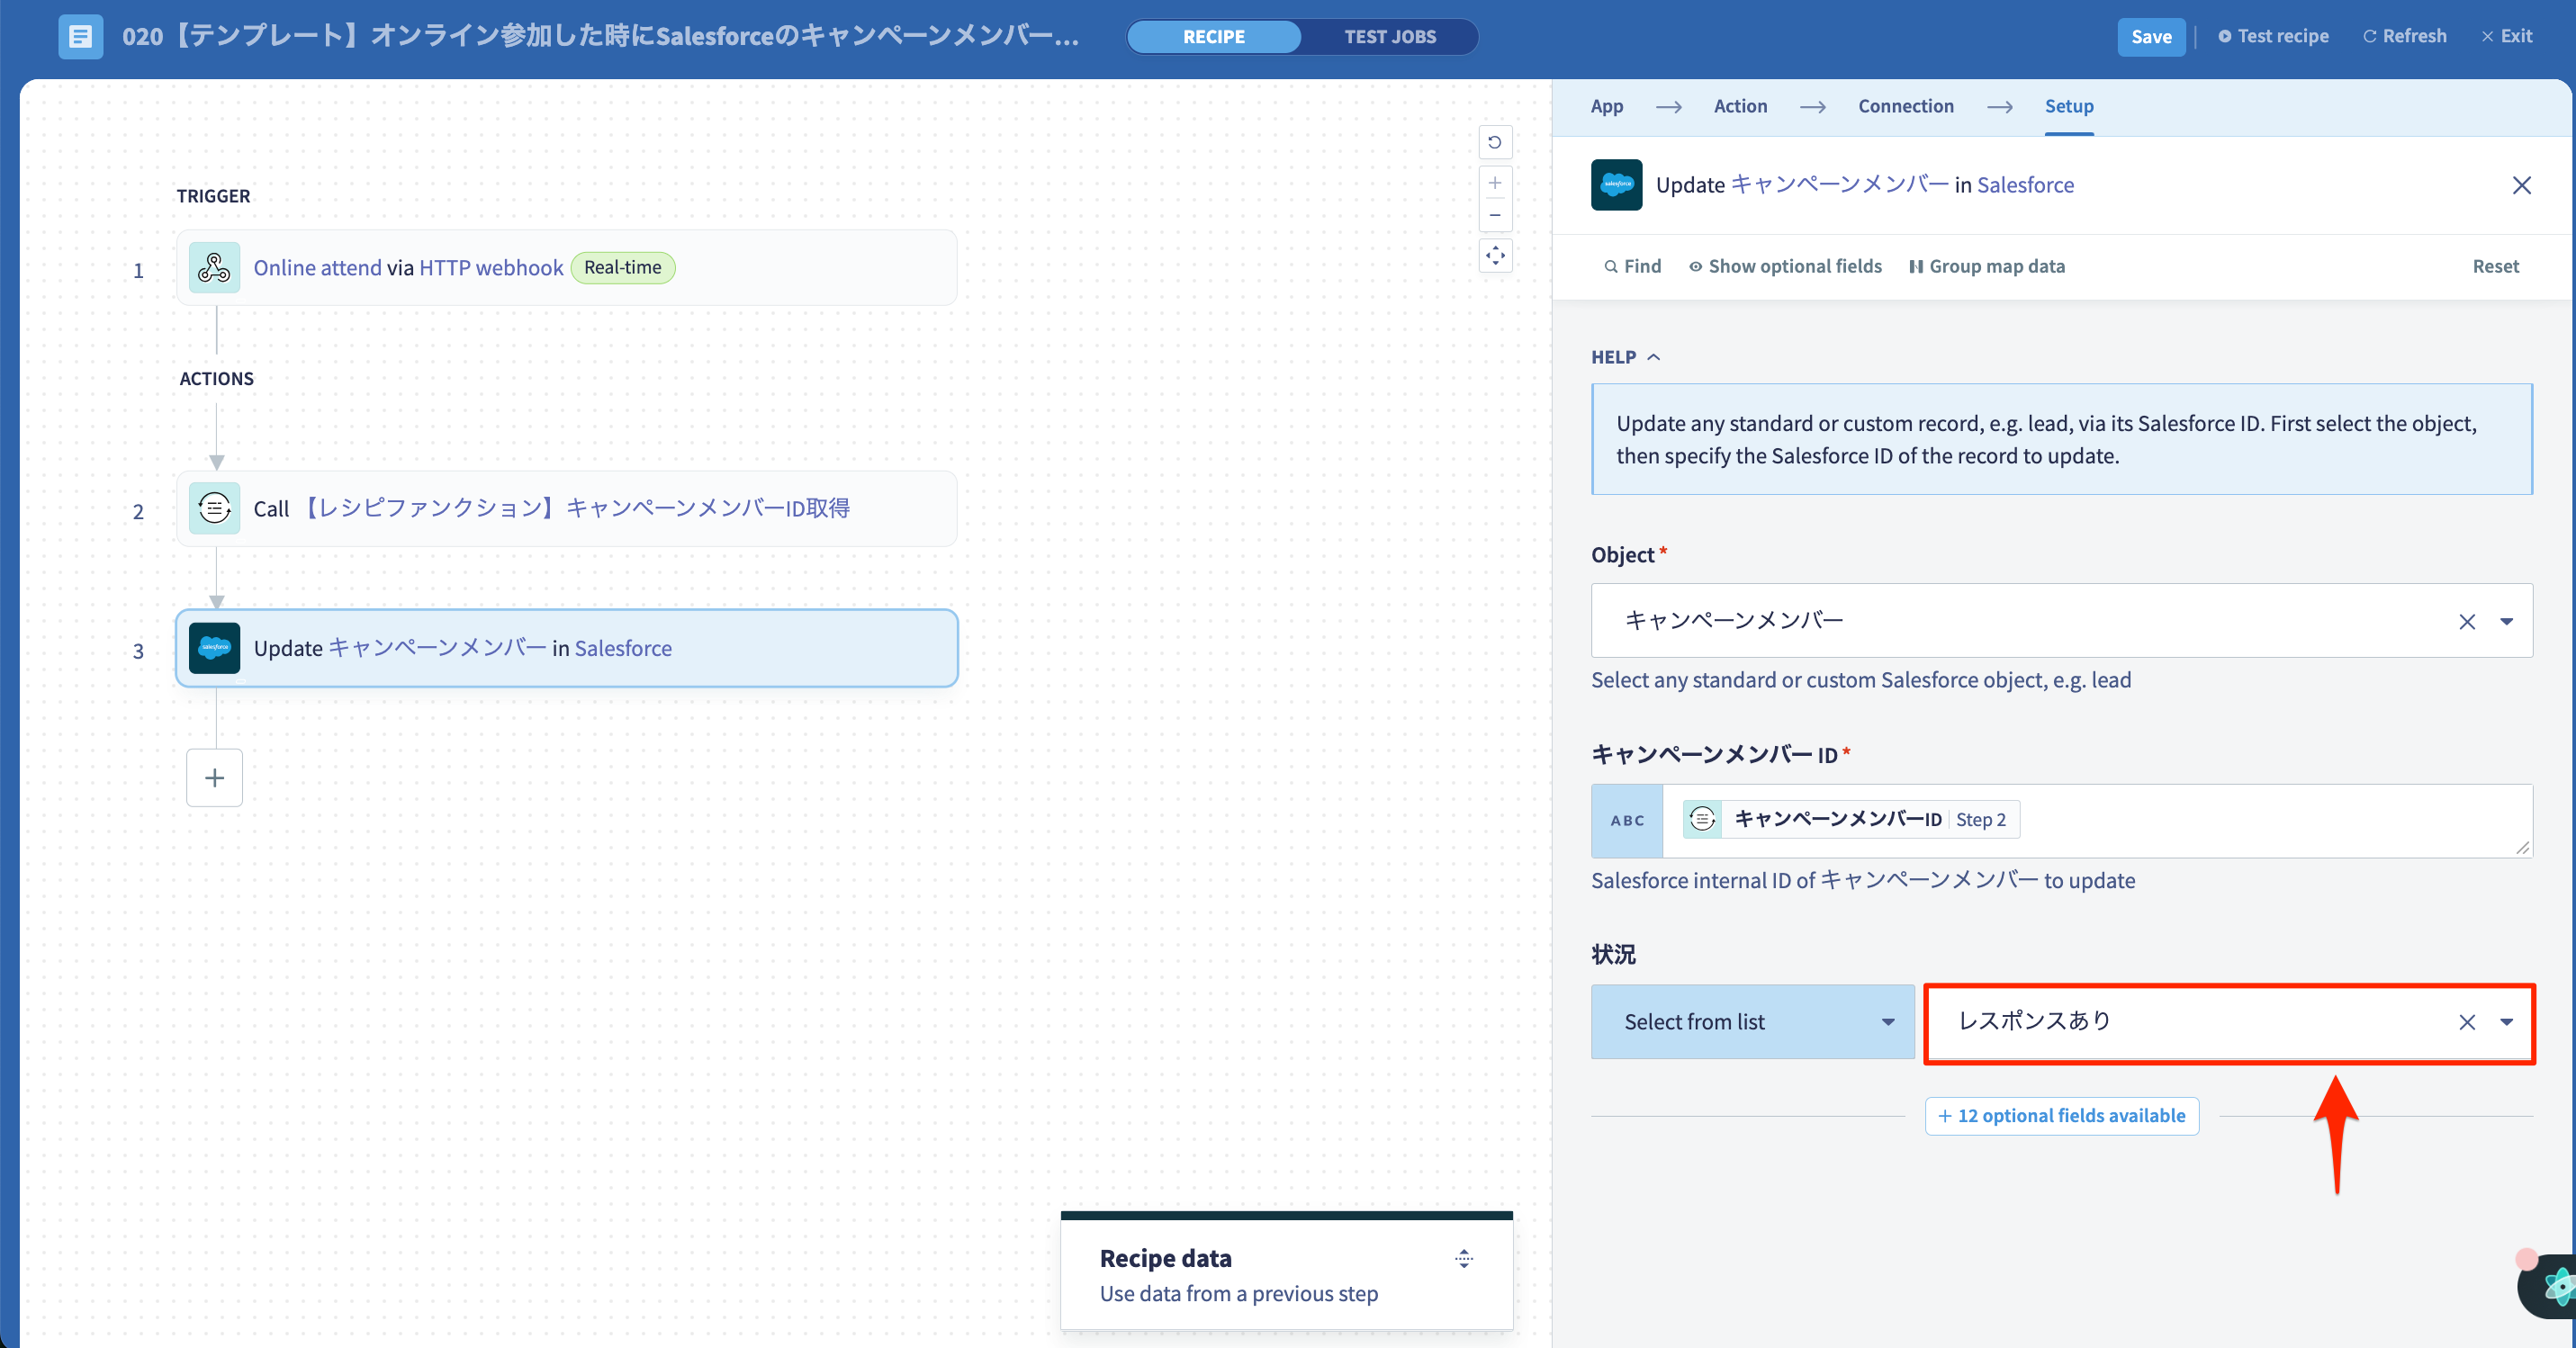This screenshot has width=2576, height=1348.
Task: Click the HTTP webhook trigger icon
Action: 214,268
